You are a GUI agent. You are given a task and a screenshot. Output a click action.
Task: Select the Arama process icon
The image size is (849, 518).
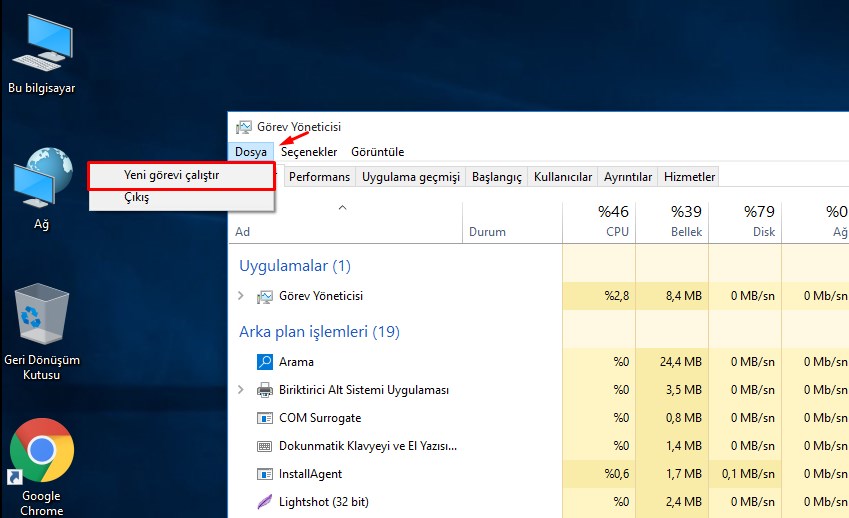click(265, 362)
